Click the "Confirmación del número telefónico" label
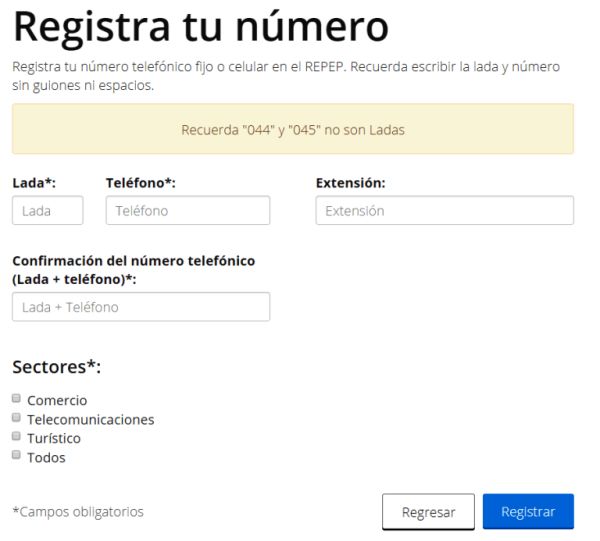This screenshot has width=600, height=541. [133, 261]
